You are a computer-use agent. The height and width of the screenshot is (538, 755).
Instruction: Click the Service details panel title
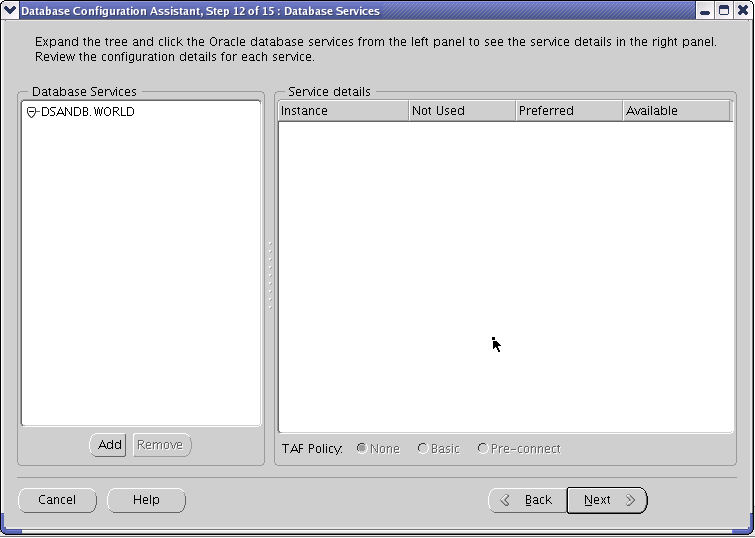click(x=329, y=92)
